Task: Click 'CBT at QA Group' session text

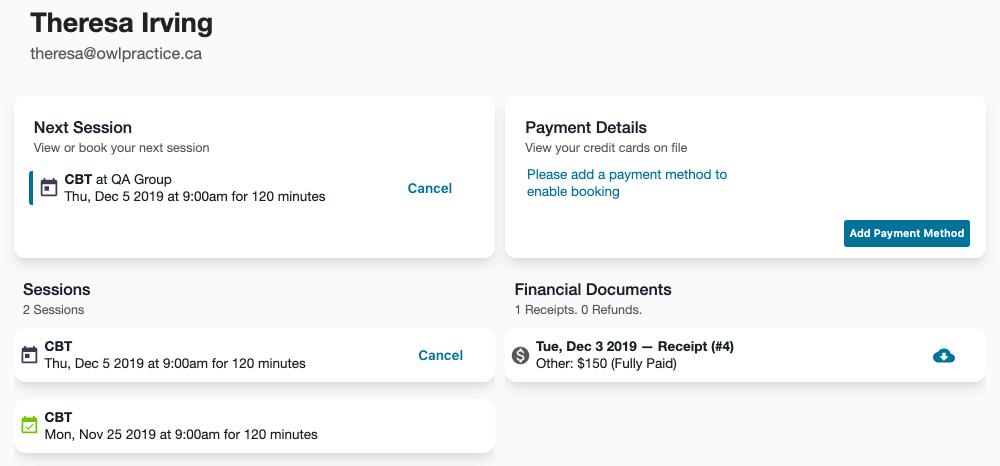Action: point(118,180)
